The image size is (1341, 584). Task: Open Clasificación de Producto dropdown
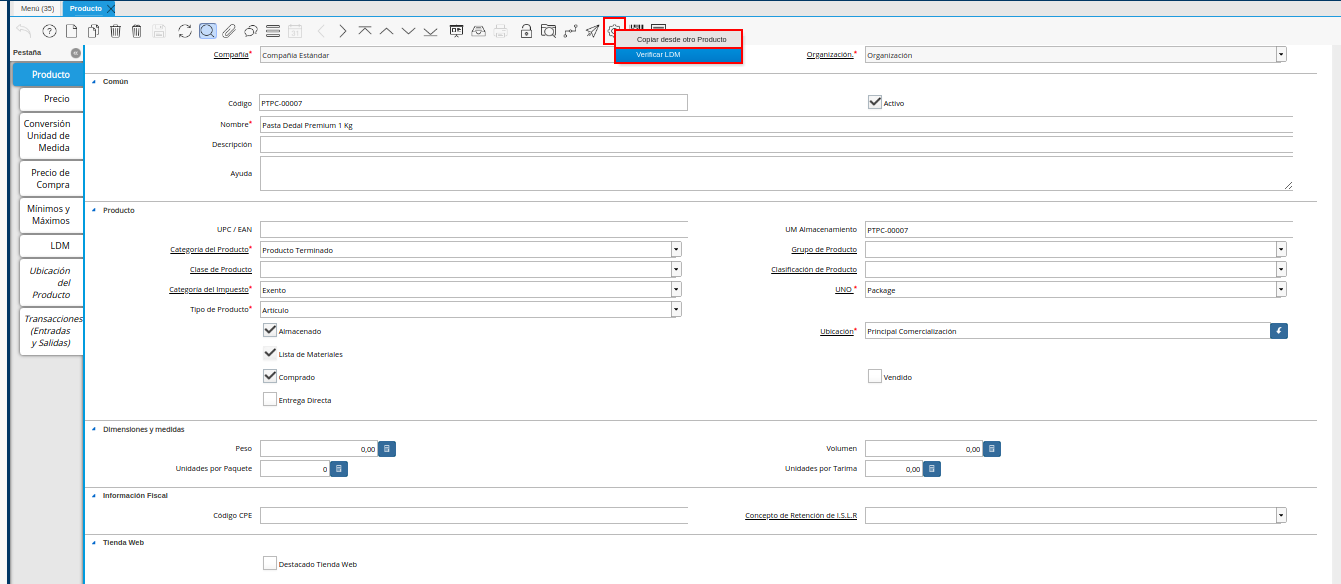click(x=1281, y=269)
